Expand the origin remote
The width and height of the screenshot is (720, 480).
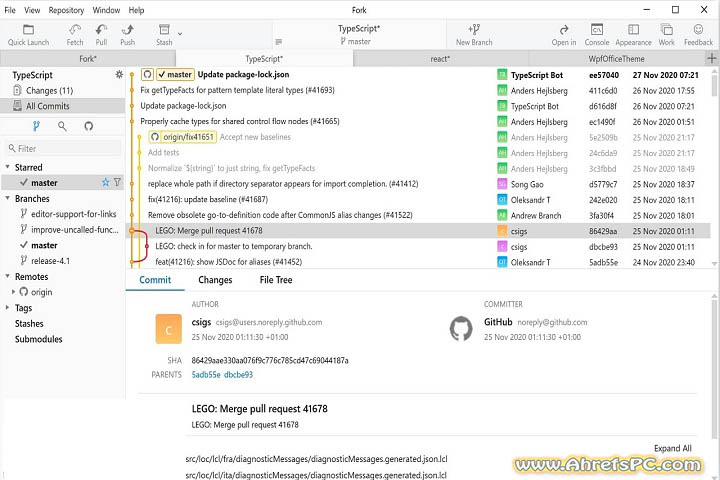13,292
